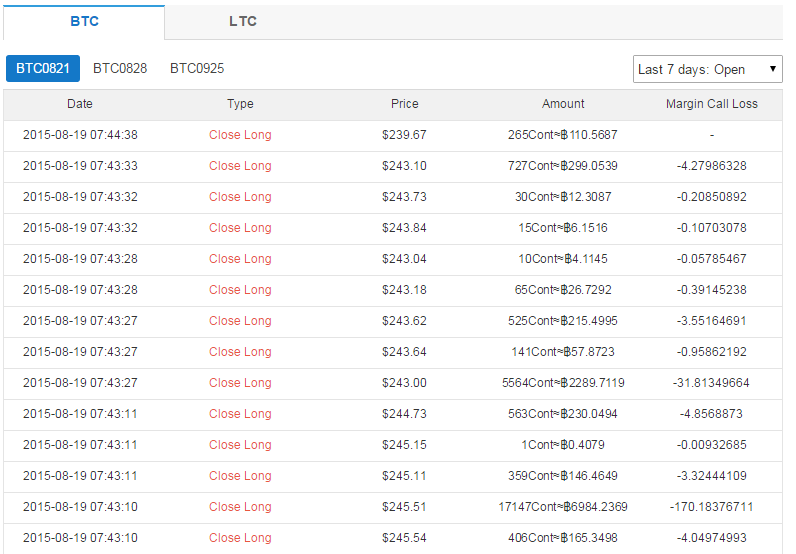Click price $243.18
The height and width of the screenshot is (554, 796).
coord(404,290)
